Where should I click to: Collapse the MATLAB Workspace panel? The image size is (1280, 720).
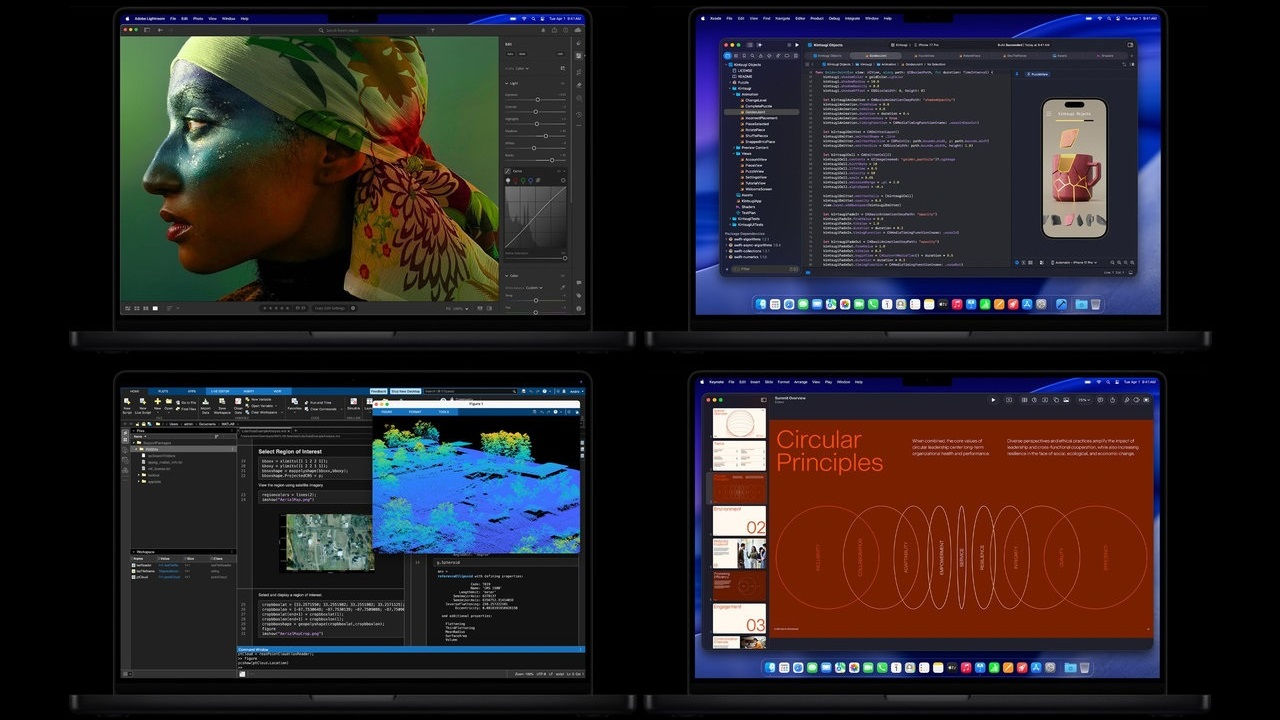134,550
